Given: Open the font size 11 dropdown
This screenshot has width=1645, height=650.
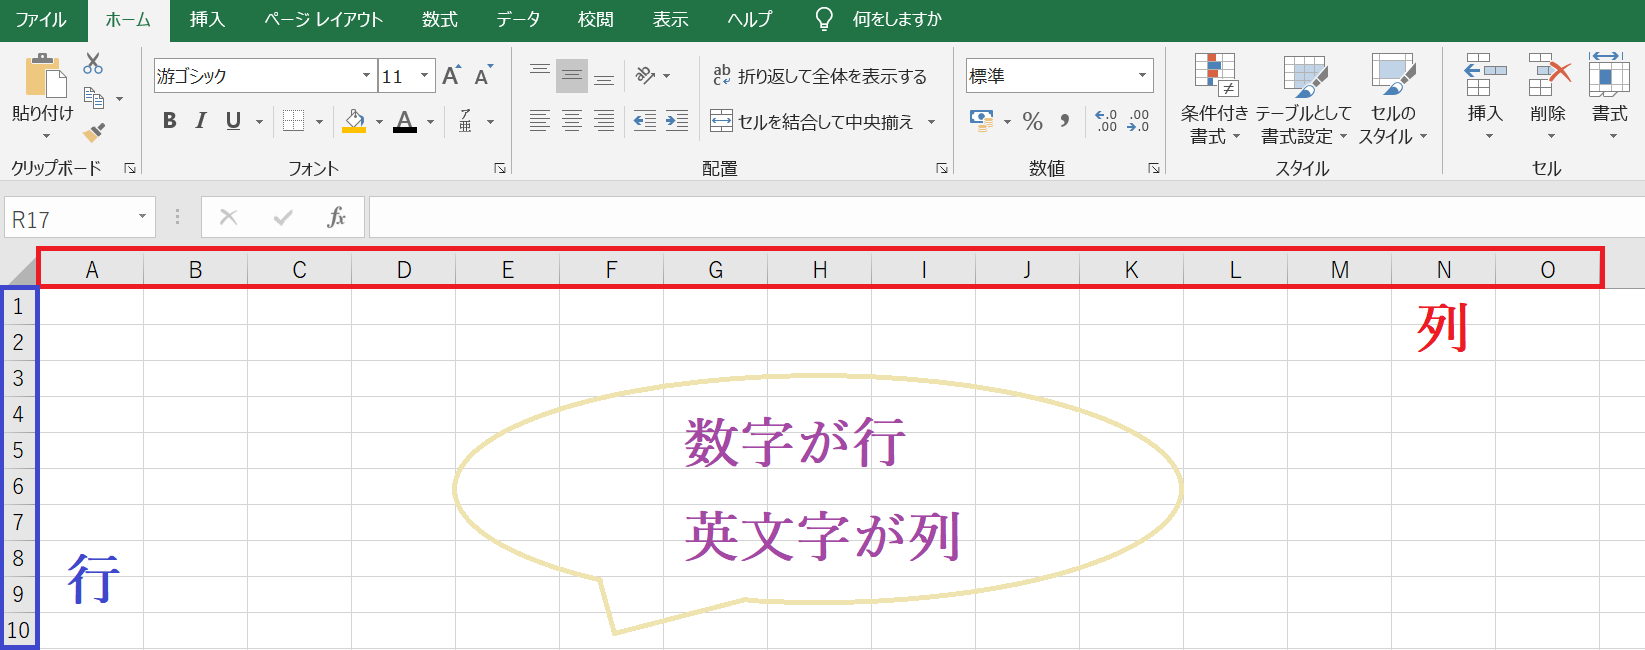Looking at the screenshot, I should pyautogui.click(x=425, y=75).
